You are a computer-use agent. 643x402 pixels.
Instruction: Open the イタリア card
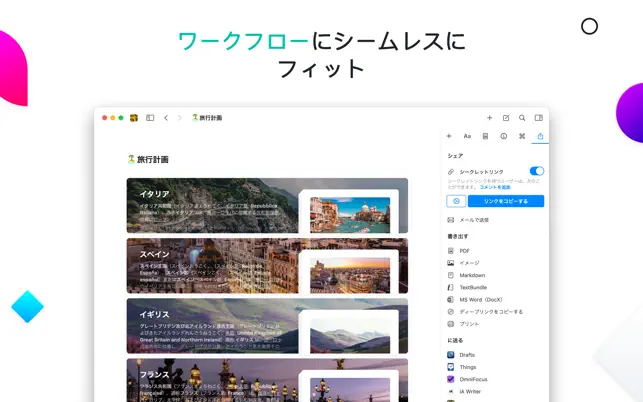[x=267, y=206]
